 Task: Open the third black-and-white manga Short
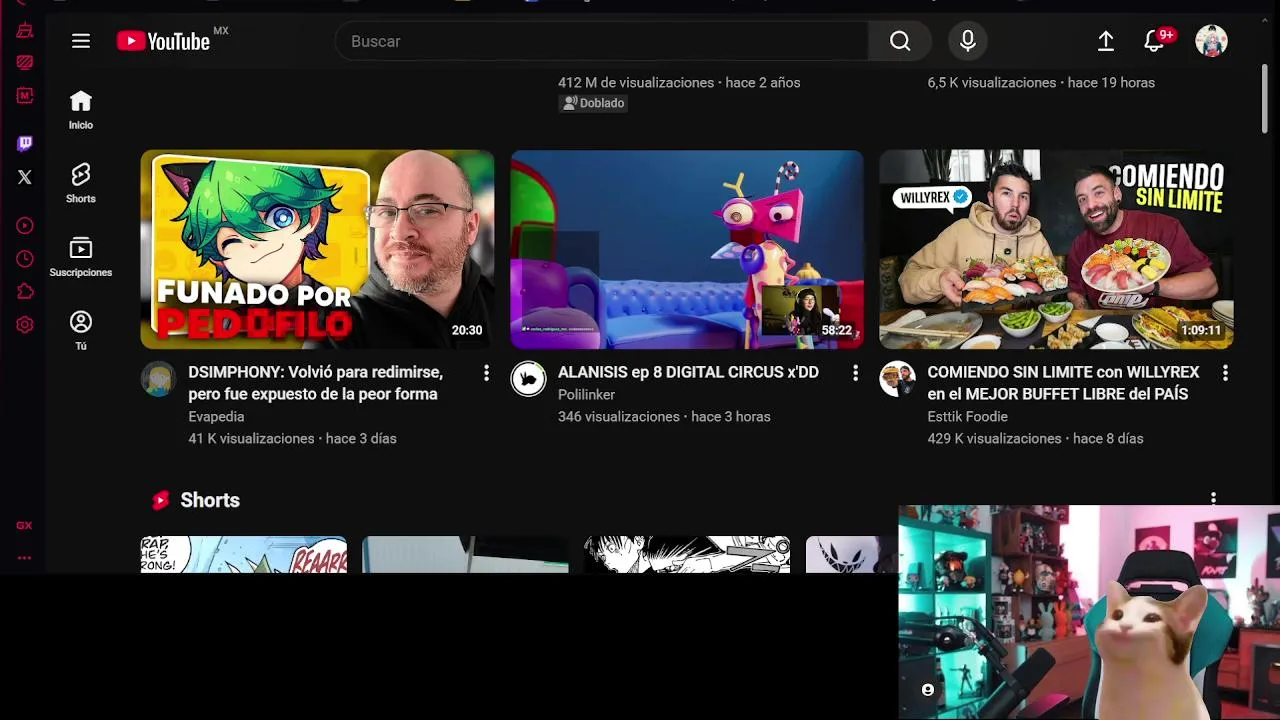pos(687,555)
